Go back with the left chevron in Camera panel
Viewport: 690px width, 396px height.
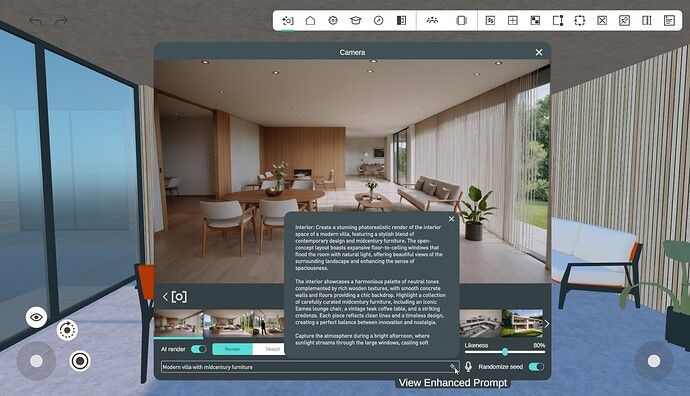pos(165,297)
